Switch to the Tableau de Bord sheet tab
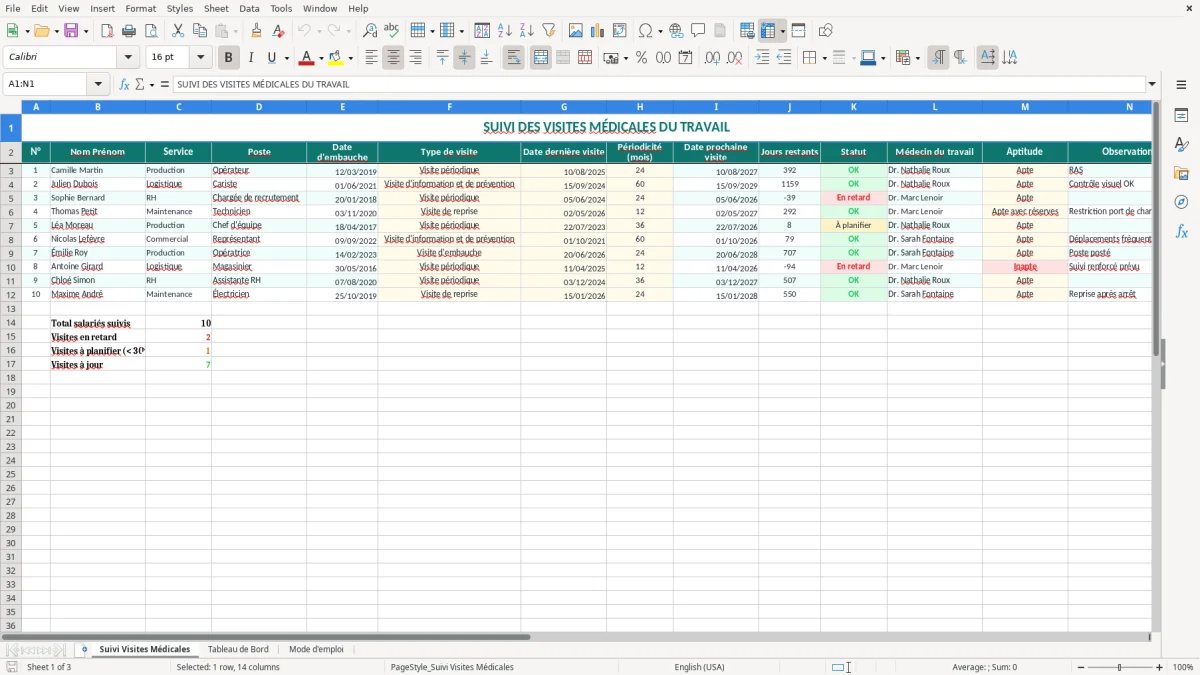 click(x=238, y=650)
